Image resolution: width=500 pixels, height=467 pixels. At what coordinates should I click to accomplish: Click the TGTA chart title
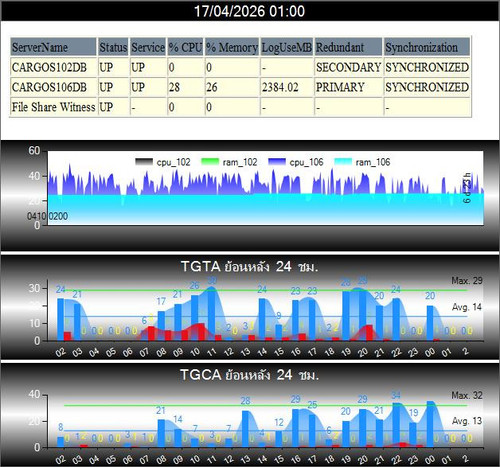click(x=249, y=267)
